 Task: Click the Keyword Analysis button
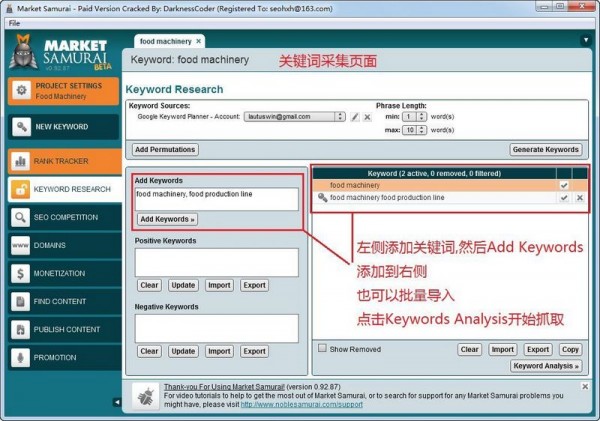pos(546,366)
